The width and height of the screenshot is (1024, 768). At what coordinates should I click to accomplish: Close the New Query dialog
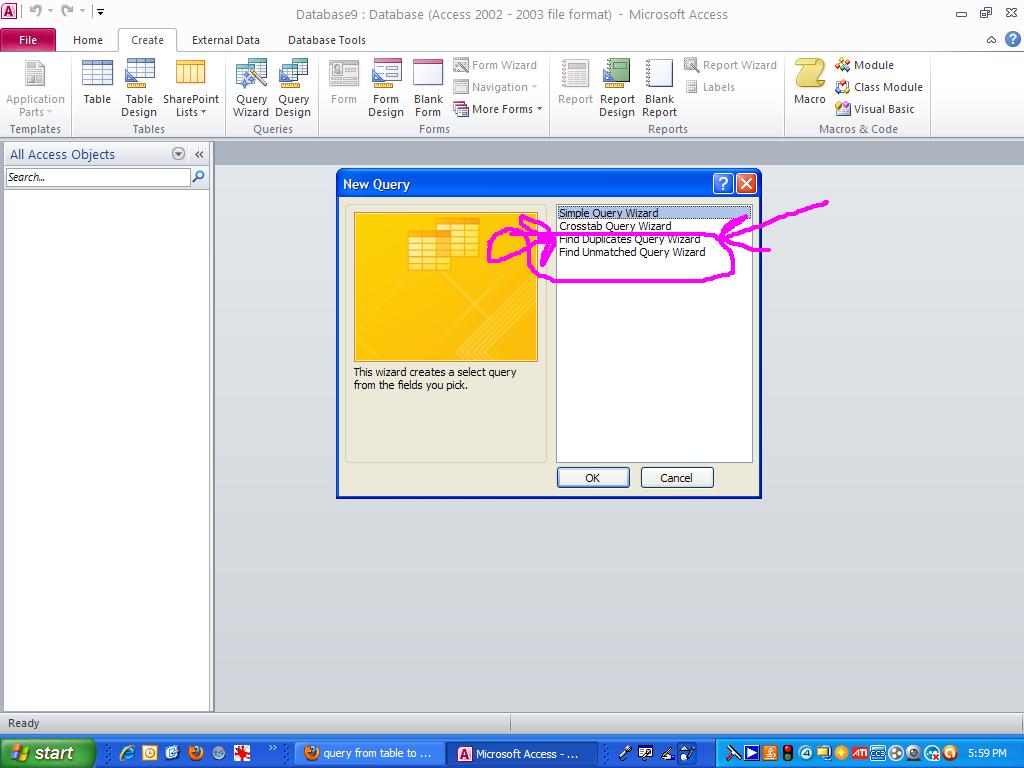tap(746, 184)
